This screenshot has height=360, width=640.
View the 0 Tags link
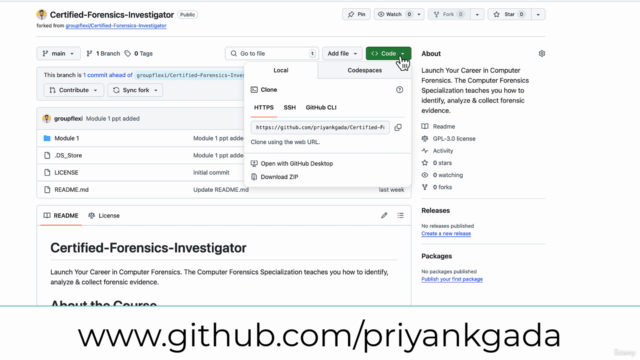click(139, 53)
